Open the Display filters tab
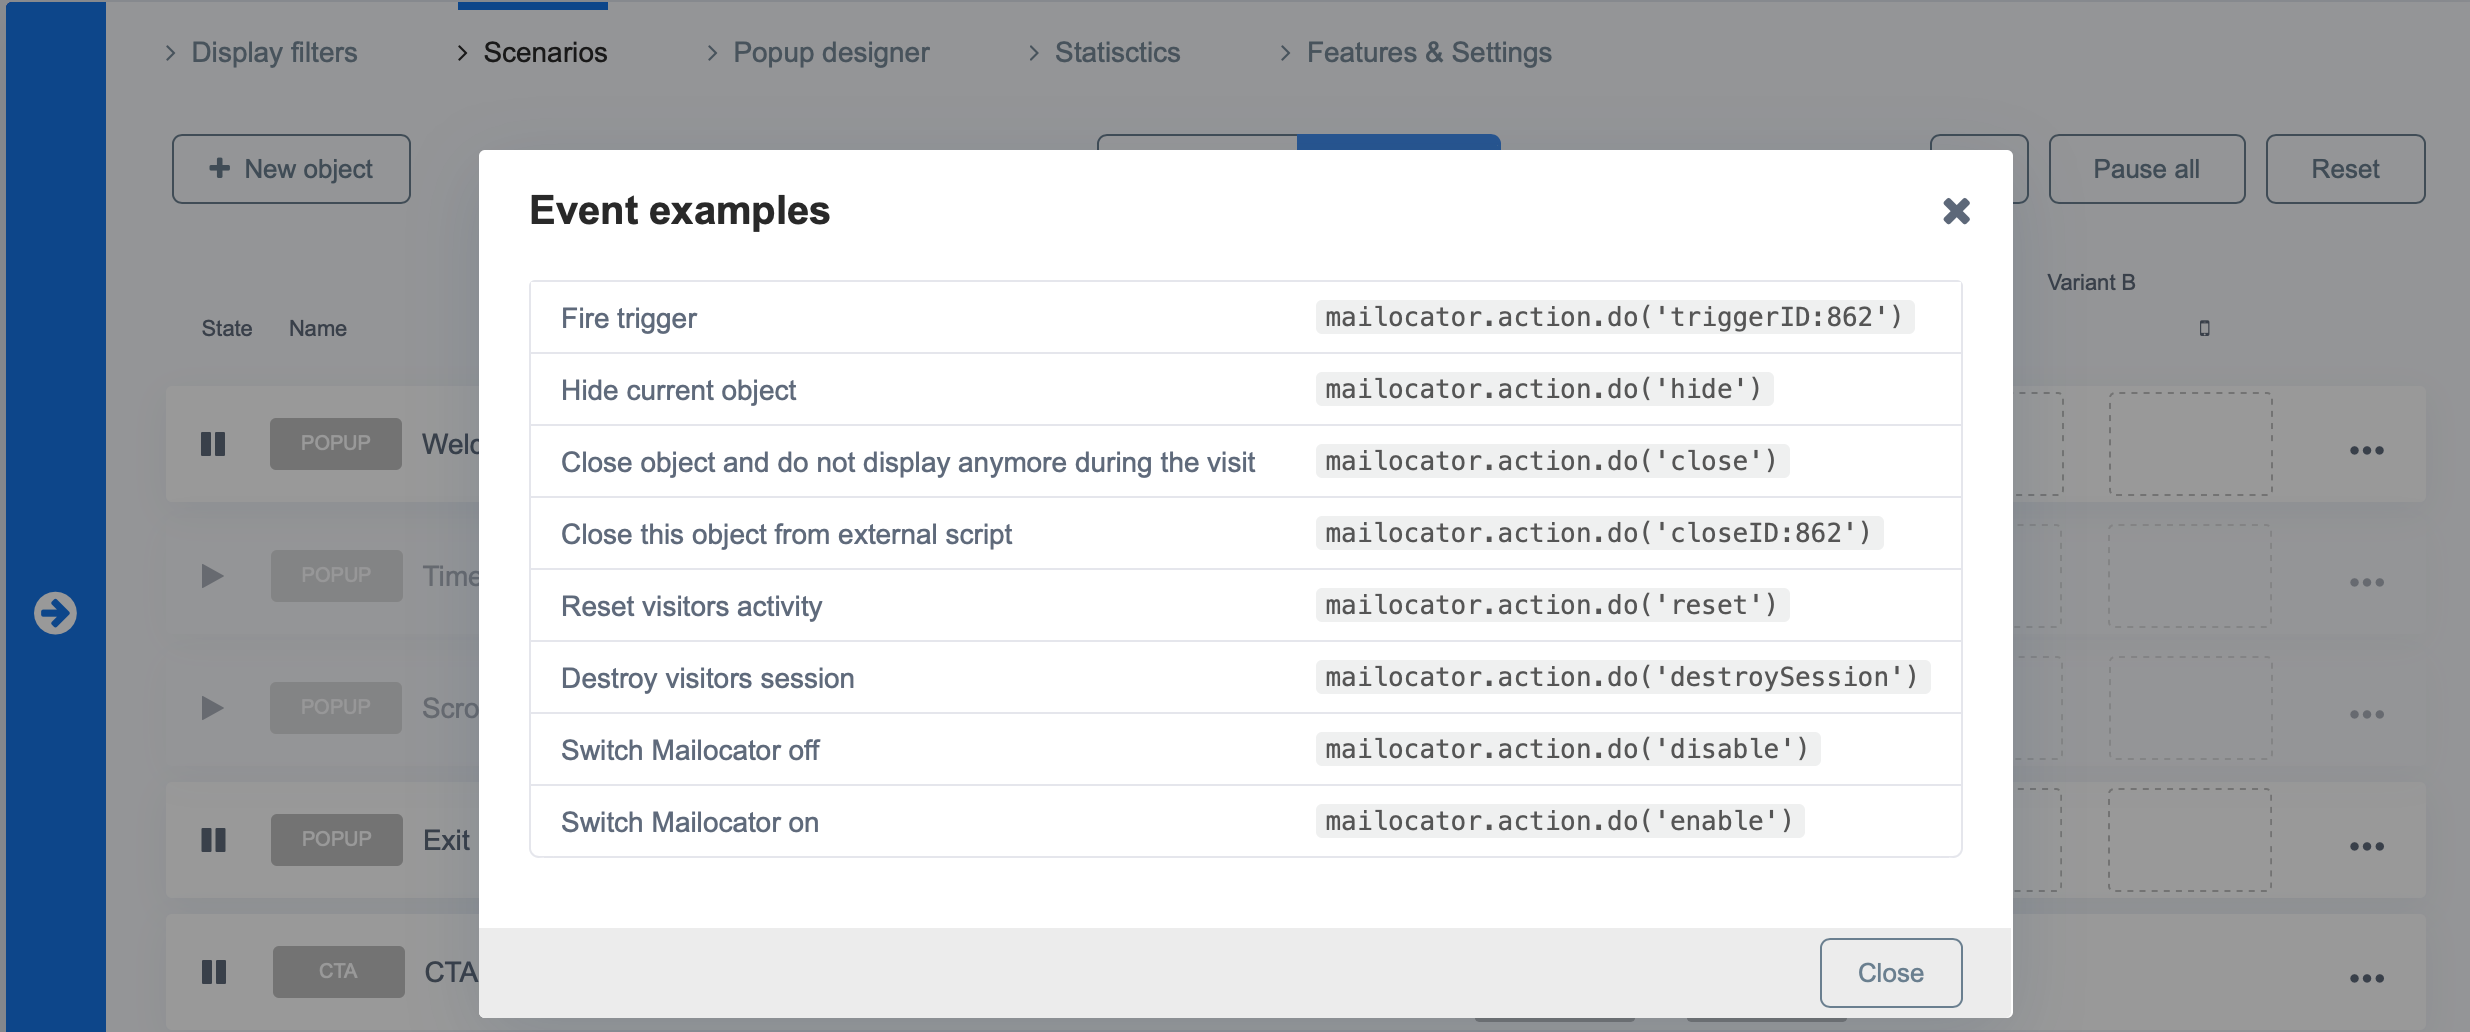The height and width of the screenshot is (1032, 2470). 261,52
